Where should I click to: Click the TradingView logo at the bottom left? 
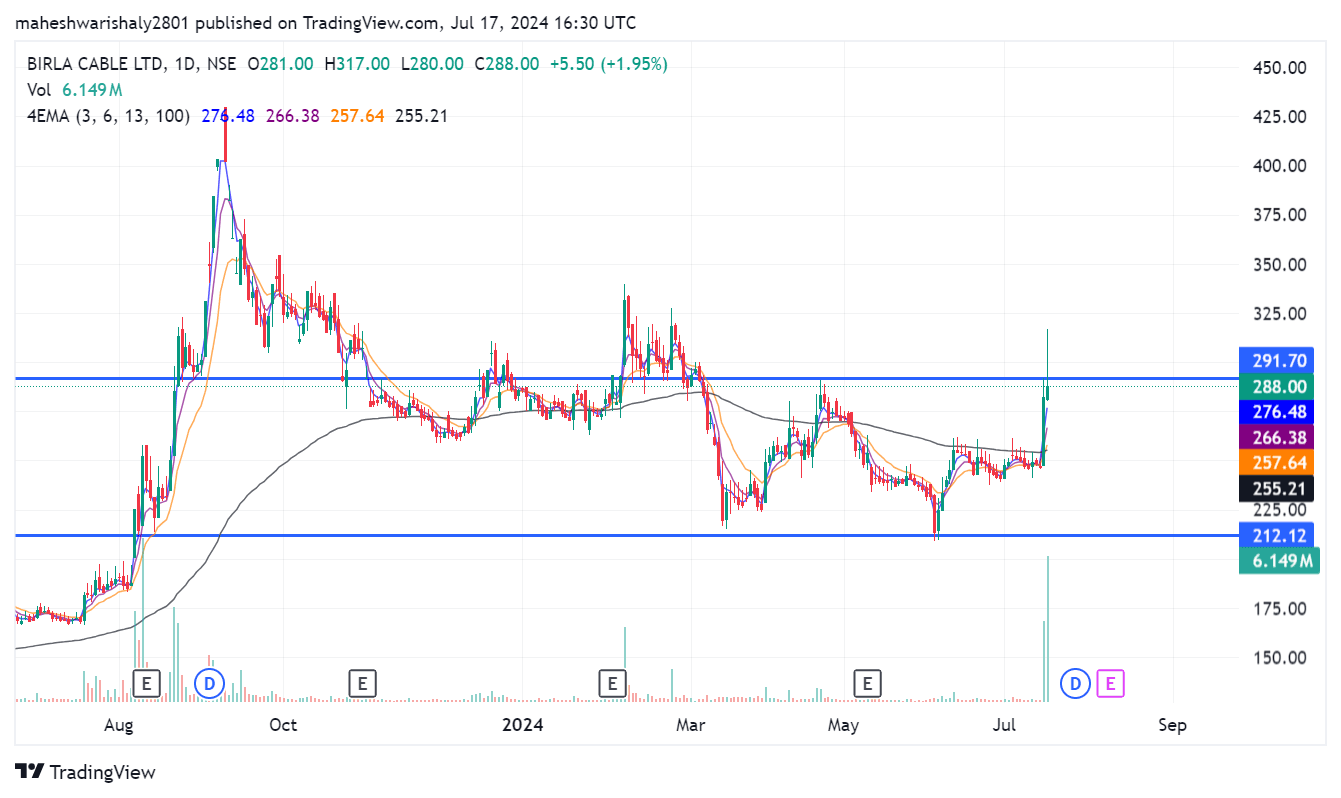tap(87, 772)
